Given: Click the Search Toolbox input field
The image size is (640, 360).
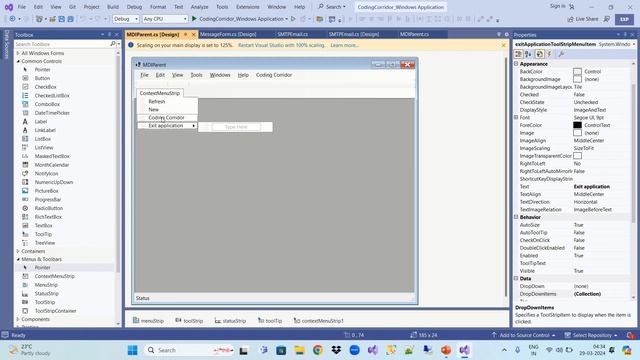Looking at the screenshot, I should (62, 44).
